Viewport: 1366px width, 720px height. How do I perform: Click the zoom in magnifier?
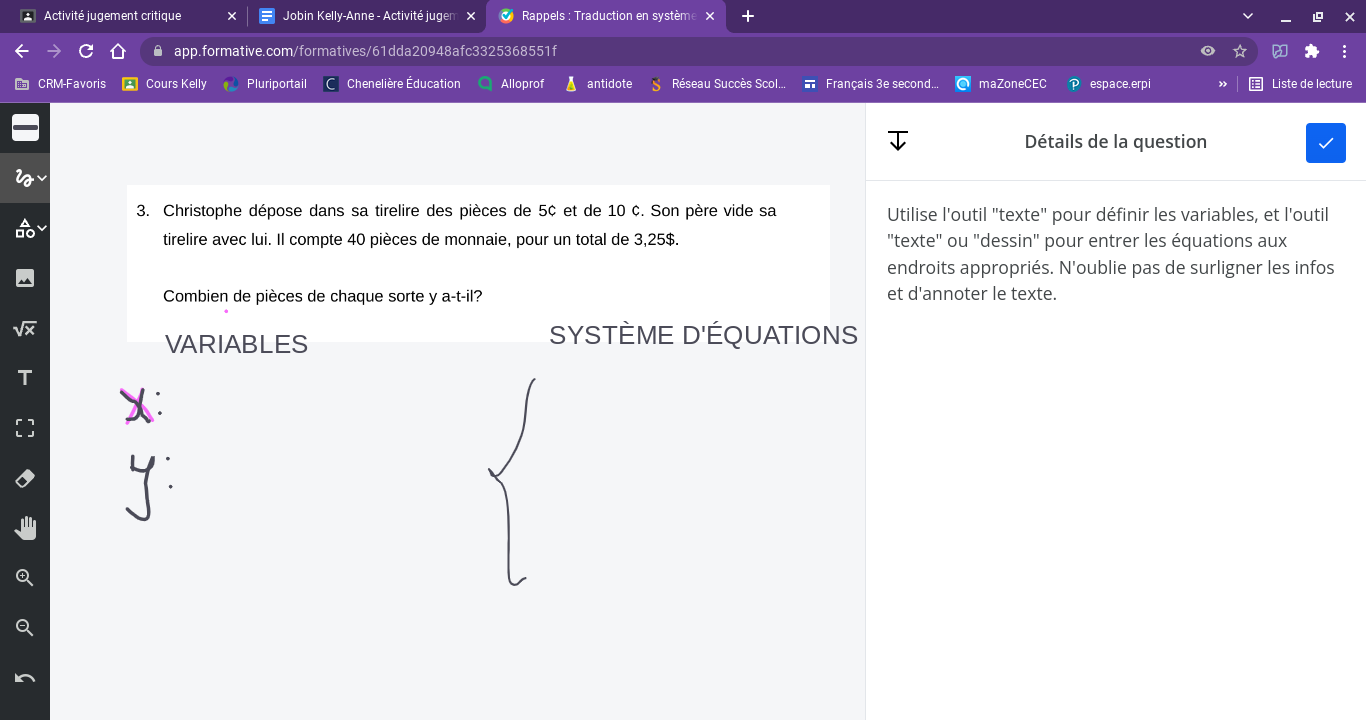[x=25, y=578]
